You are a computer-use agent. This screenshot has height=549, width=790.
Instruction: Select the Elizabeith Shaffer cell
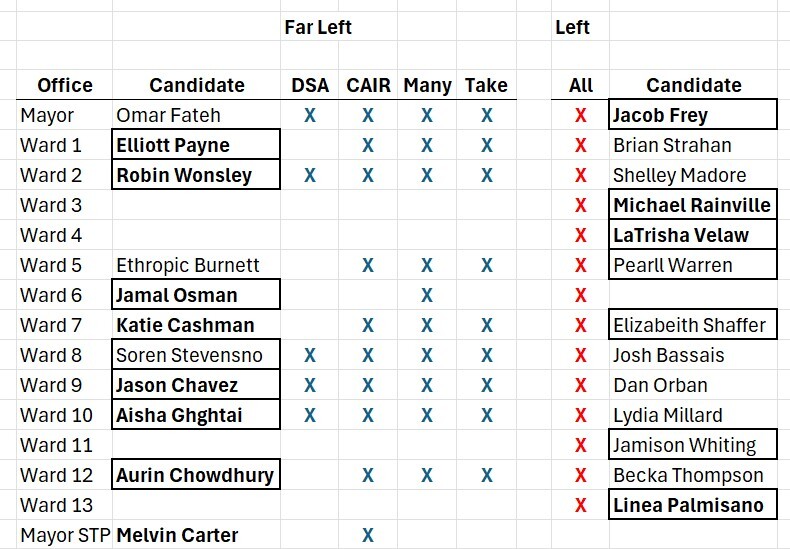pyautogui.click(x=690, y=325)
